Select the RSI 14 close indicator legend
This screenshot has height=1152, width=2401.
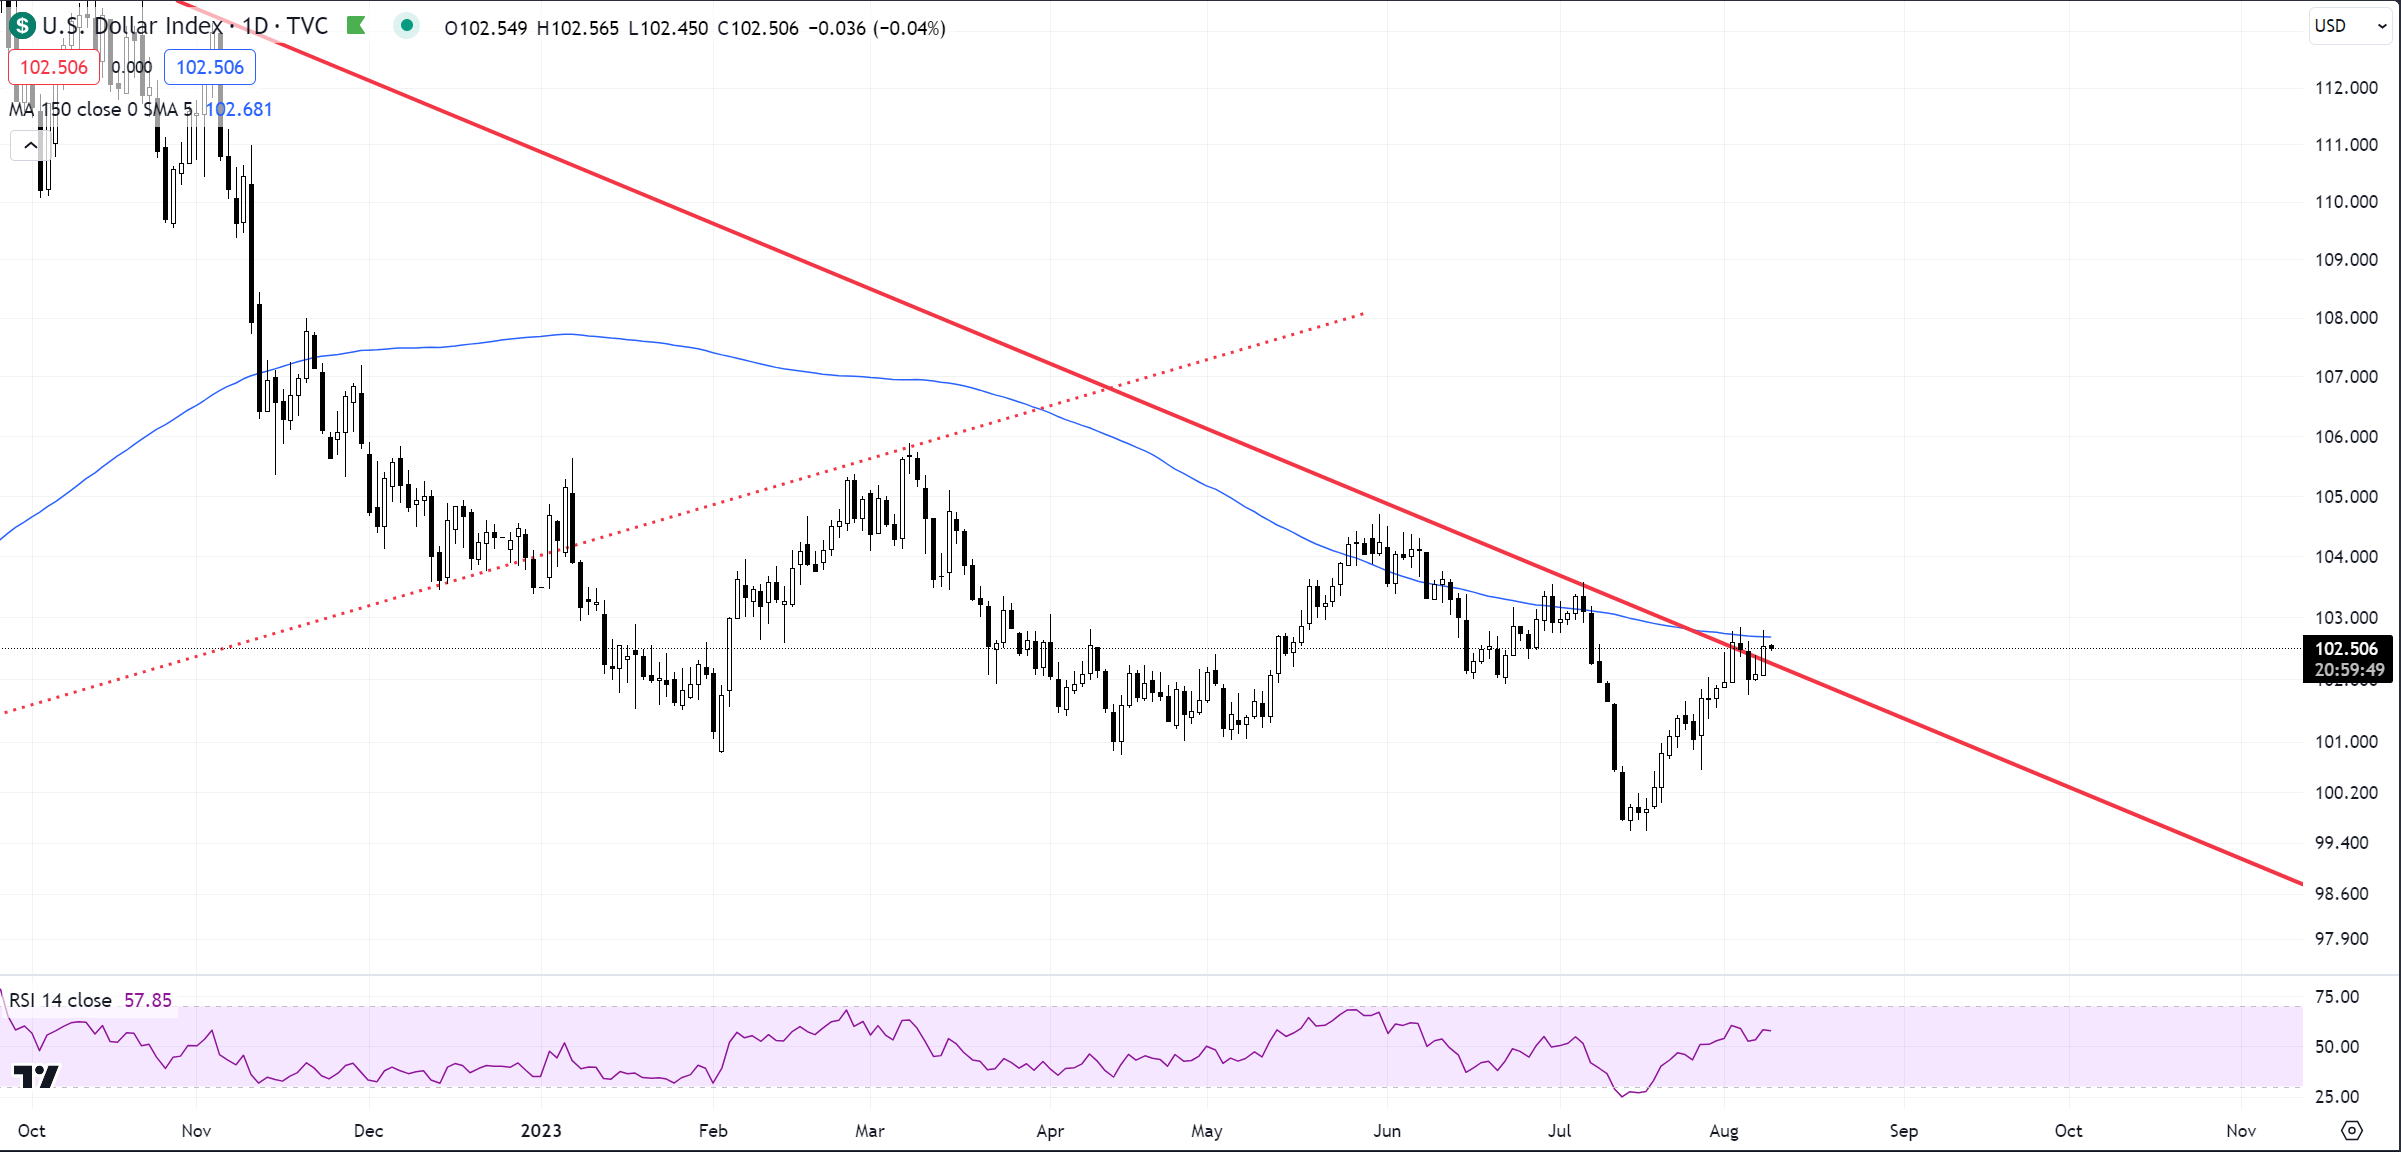tap(62, 1000)
